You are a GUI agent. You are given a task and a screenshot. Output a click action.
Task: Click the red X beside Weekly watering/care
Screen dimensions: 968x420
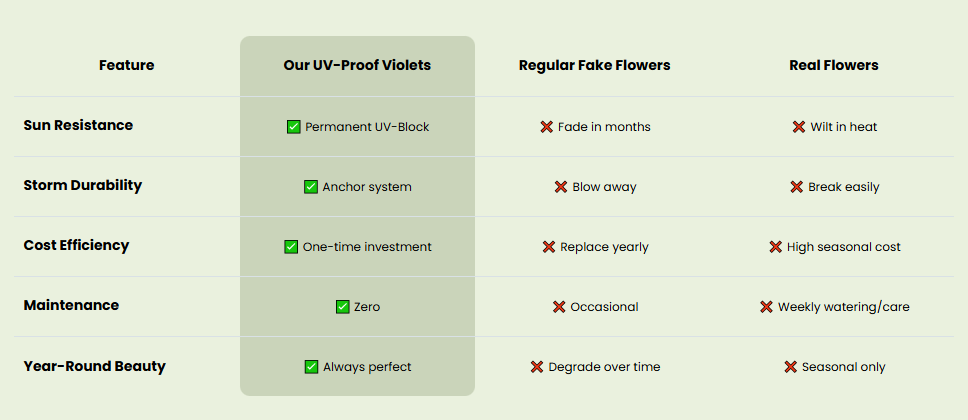tap(766, 307)
